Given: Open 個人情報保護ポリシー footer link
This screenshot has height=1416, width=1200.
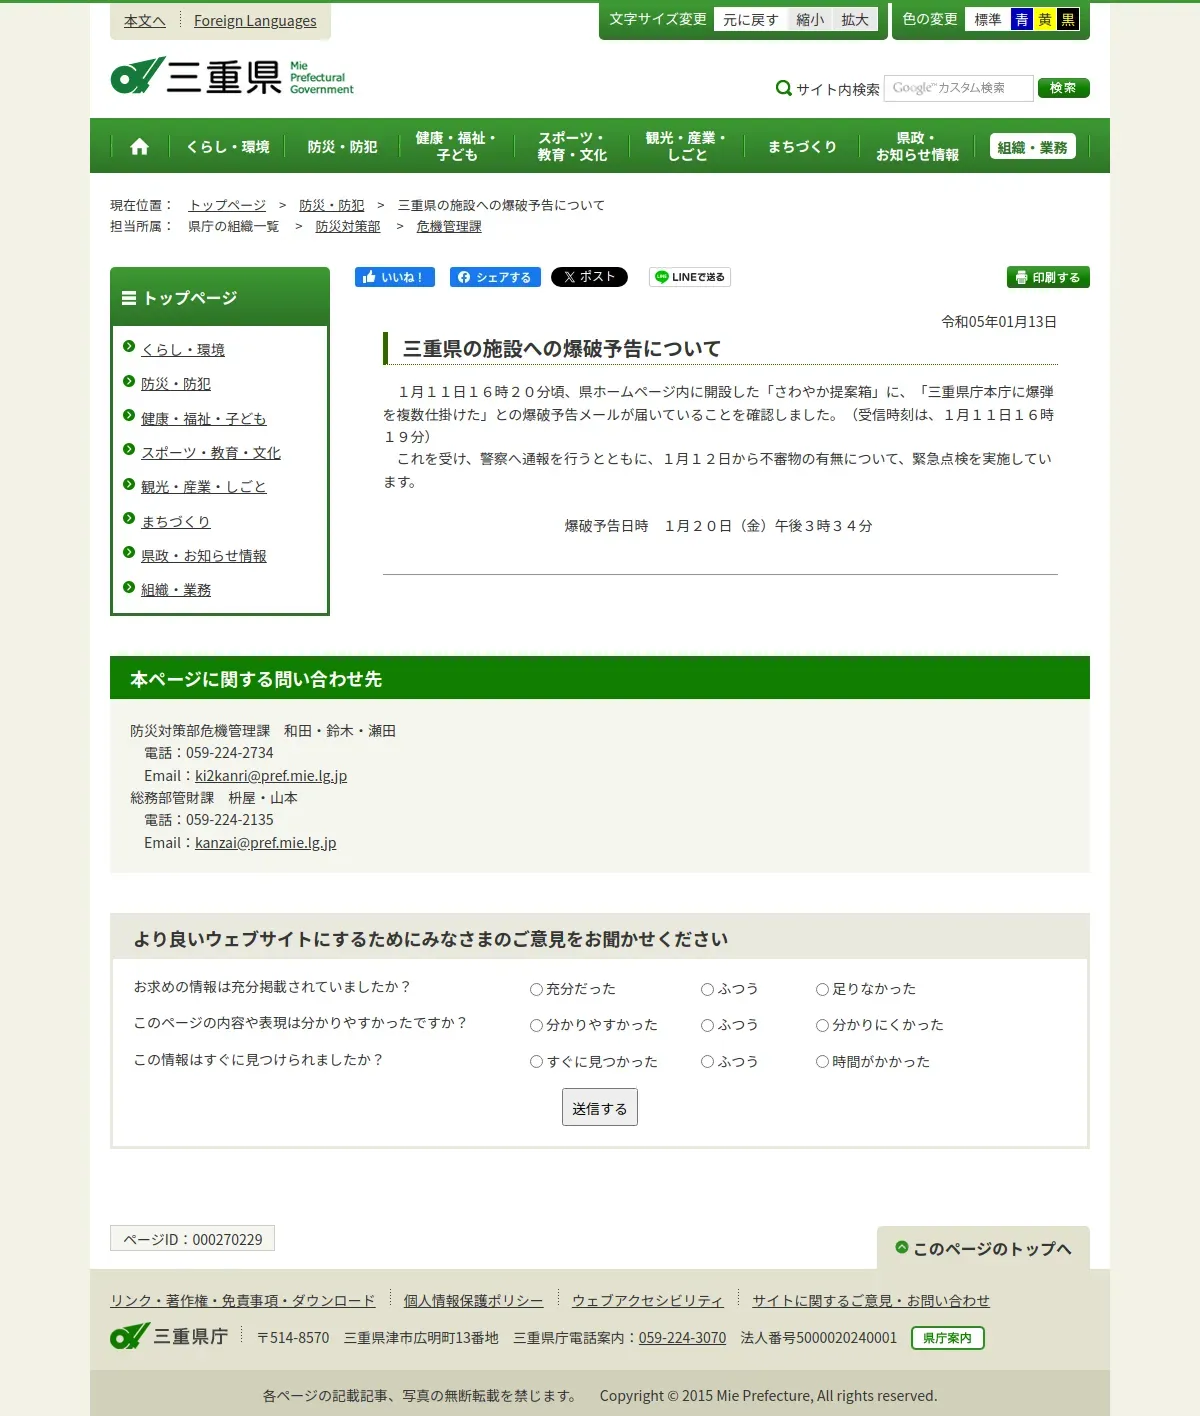Looking at the screenshot, I should point(473,1300).
